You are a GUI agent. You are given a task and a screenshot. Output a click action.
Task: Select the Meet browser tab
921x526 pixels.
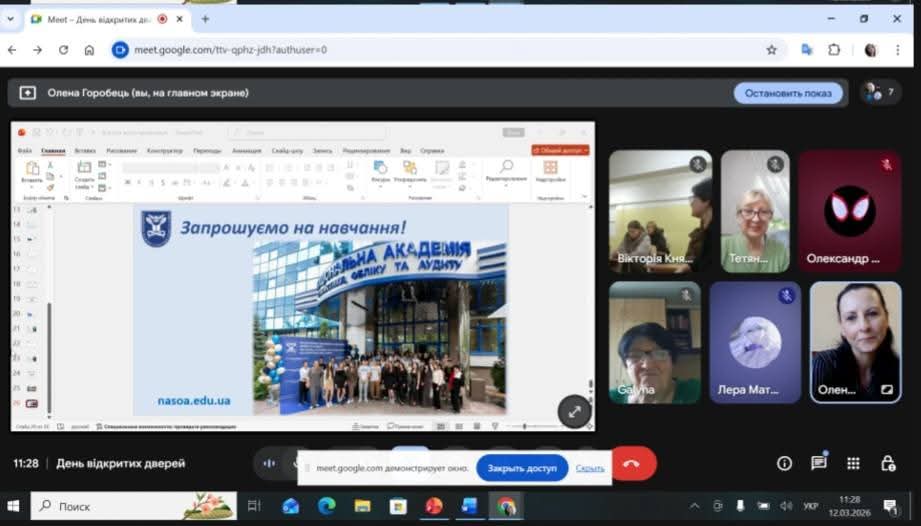point(95,18)
